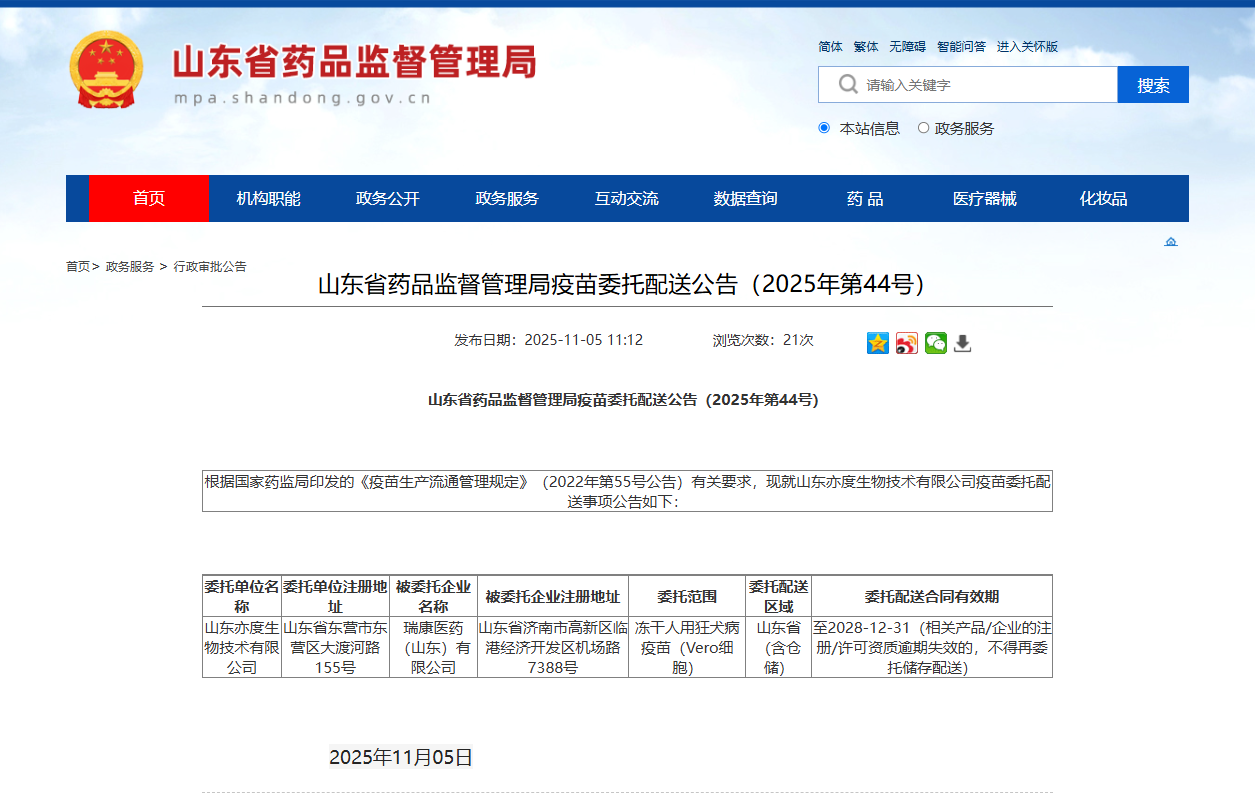Click the magnifier icon in search box
Screen dimensions: 1255x795
848,85
